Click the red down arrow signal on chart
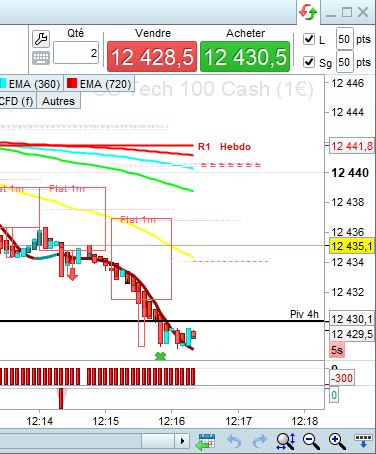Screen dimensions: 376x454 click(72, 274)
